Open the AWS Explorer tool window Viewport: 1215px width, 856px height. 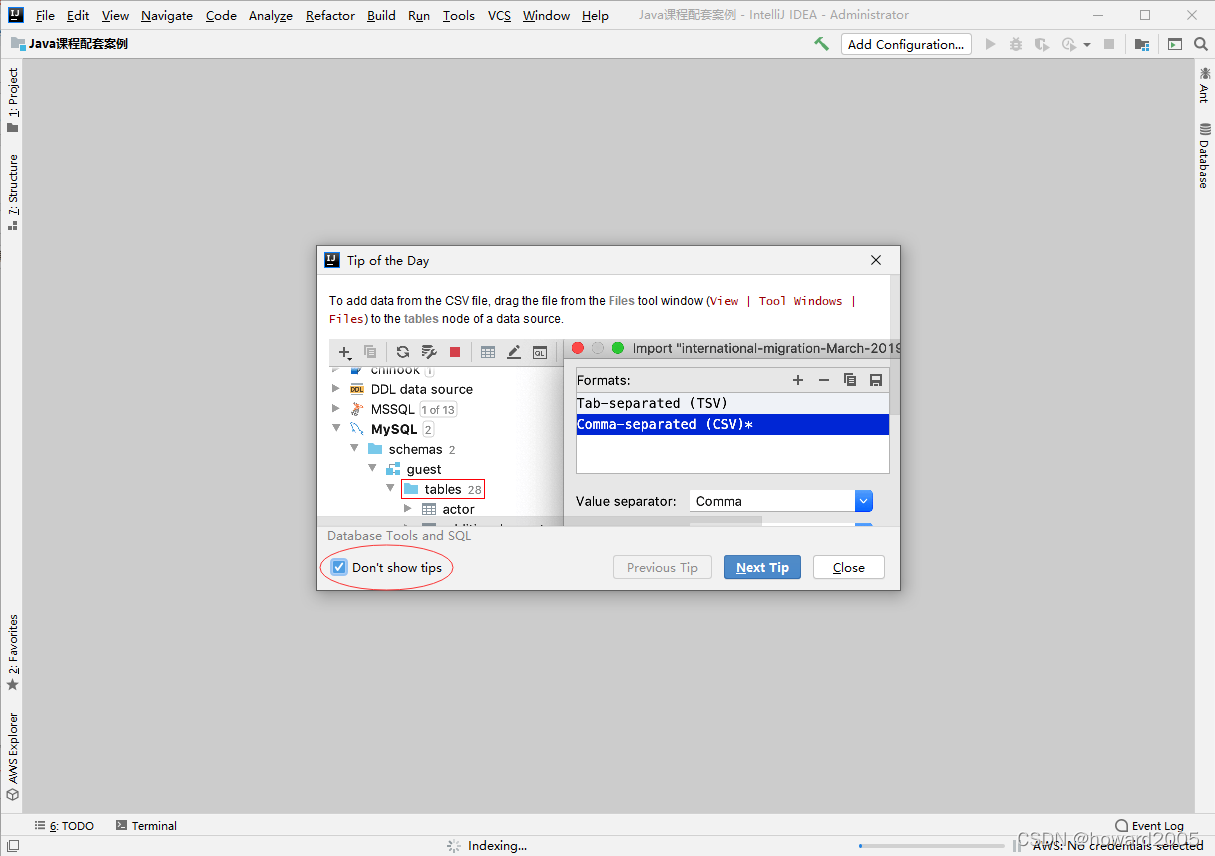pyautogui.click(x=13, y=757)
